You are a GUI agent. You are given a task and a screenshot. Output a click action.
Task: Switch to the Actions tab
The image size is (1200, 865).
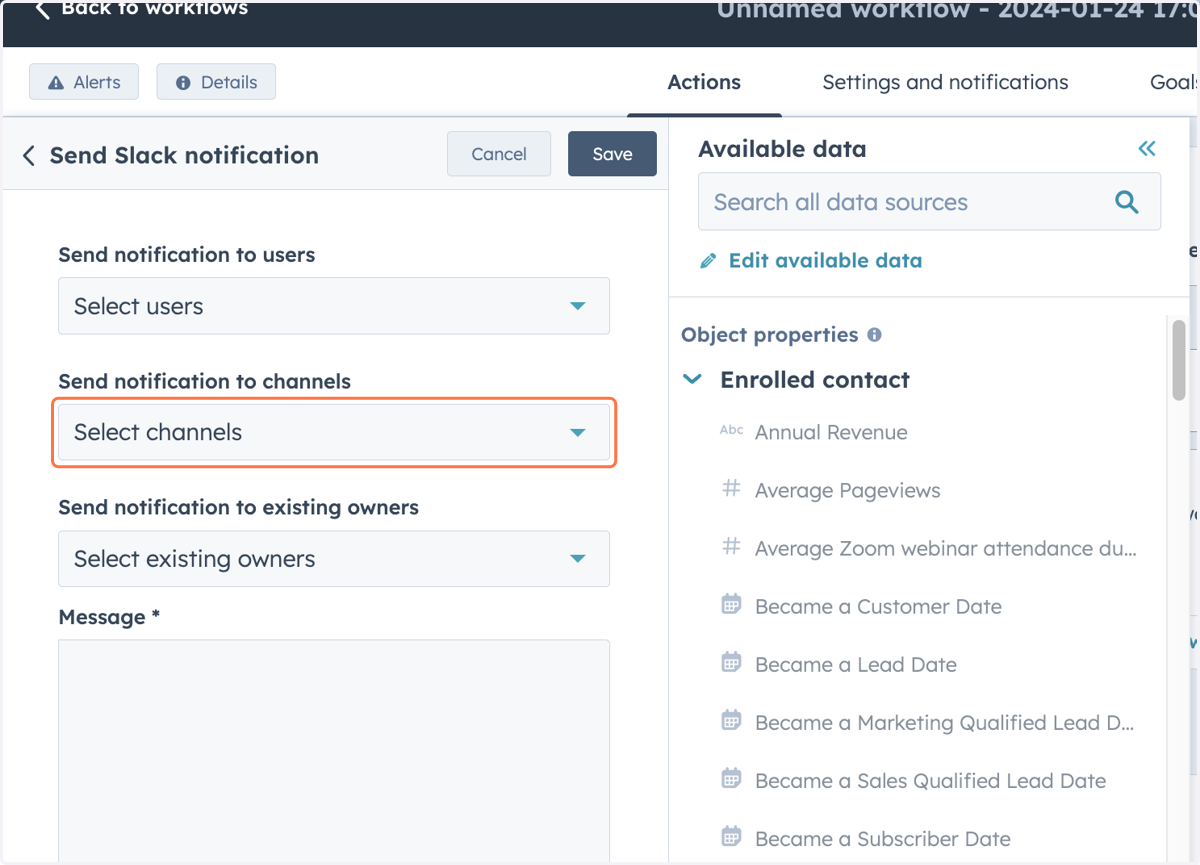click(x=704, y=82)
